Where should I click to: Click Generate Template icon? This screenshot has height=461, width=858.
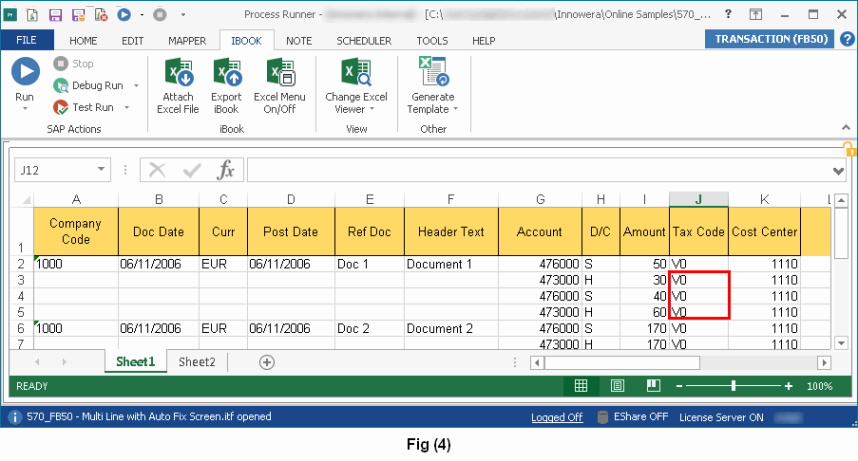click(433, 72)
